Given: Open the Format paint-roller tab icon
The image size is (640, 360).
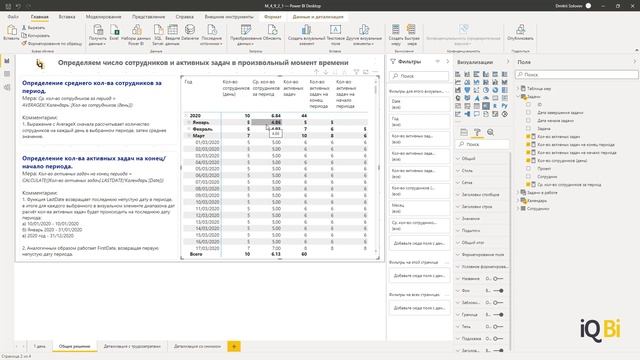Looking at the screenshot, I should point(477,132).
